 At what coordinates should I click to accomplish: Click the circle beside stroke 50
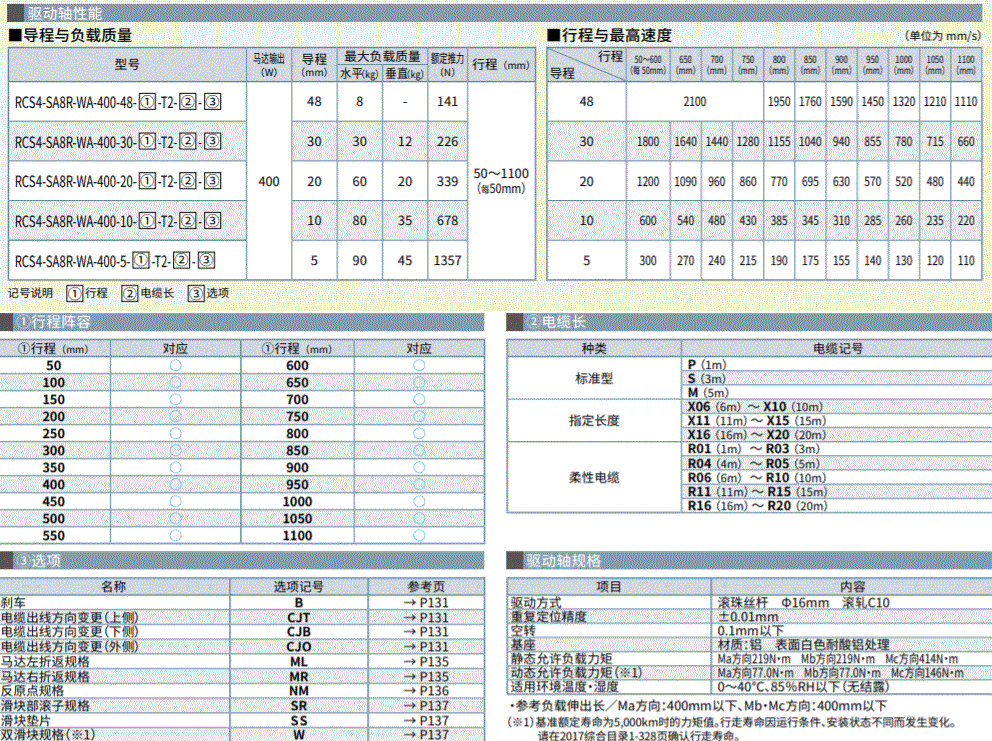click(176, 366)
